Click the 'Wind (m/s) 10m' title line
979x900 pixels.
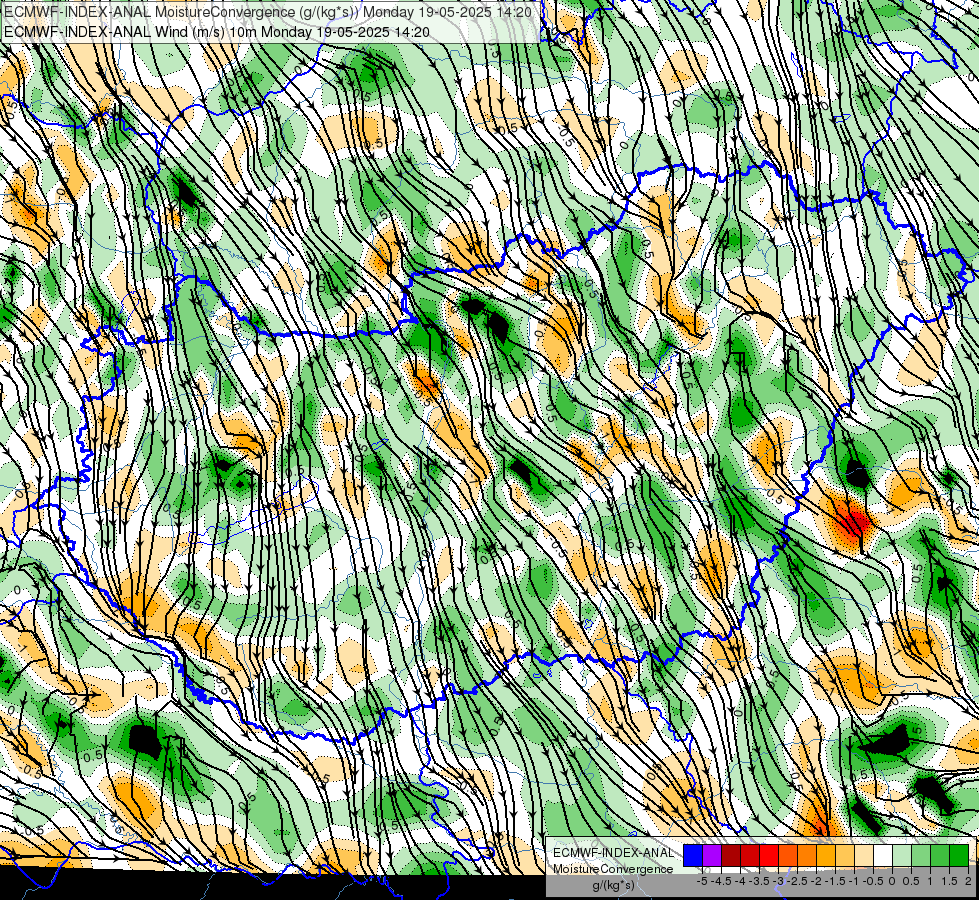tap(217, 31)
